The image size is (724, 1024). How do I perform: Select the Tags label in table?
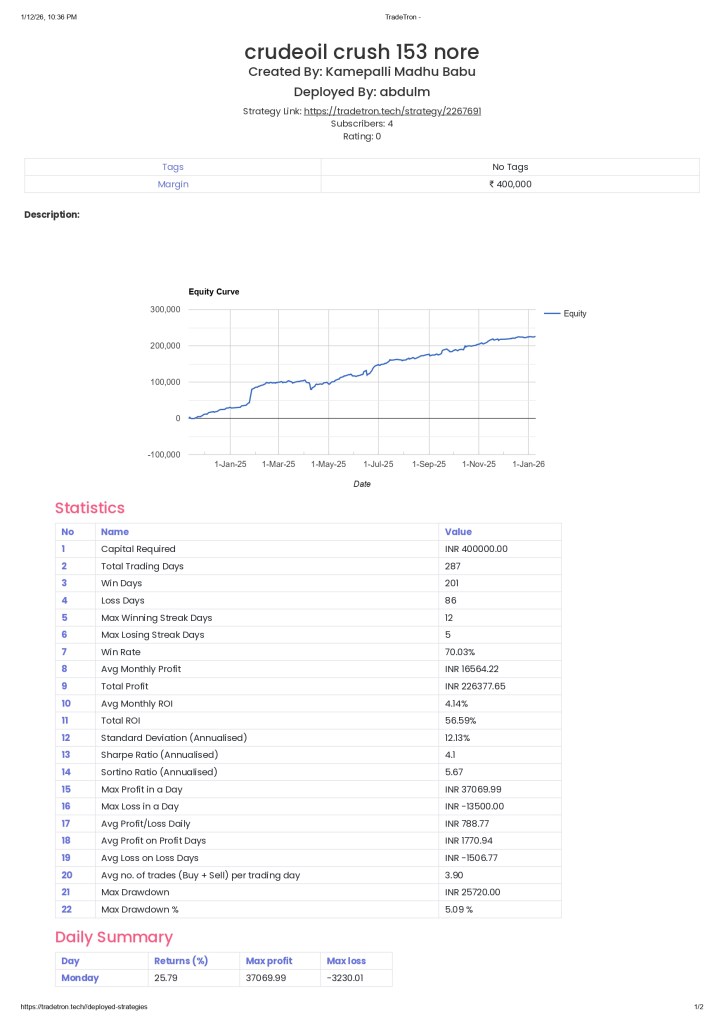(173, 167)
